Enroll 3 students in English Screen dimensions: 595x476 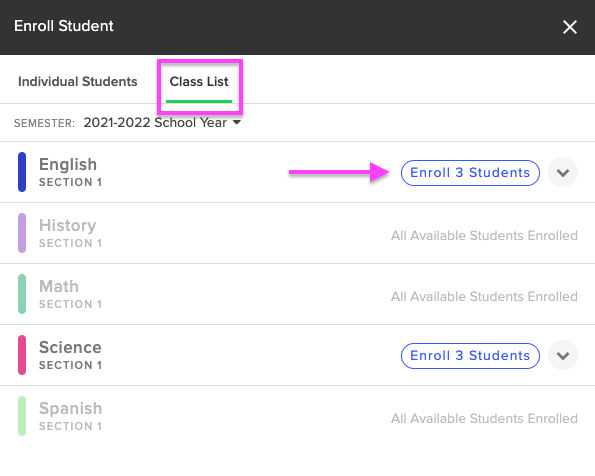[x=470, y=173]
